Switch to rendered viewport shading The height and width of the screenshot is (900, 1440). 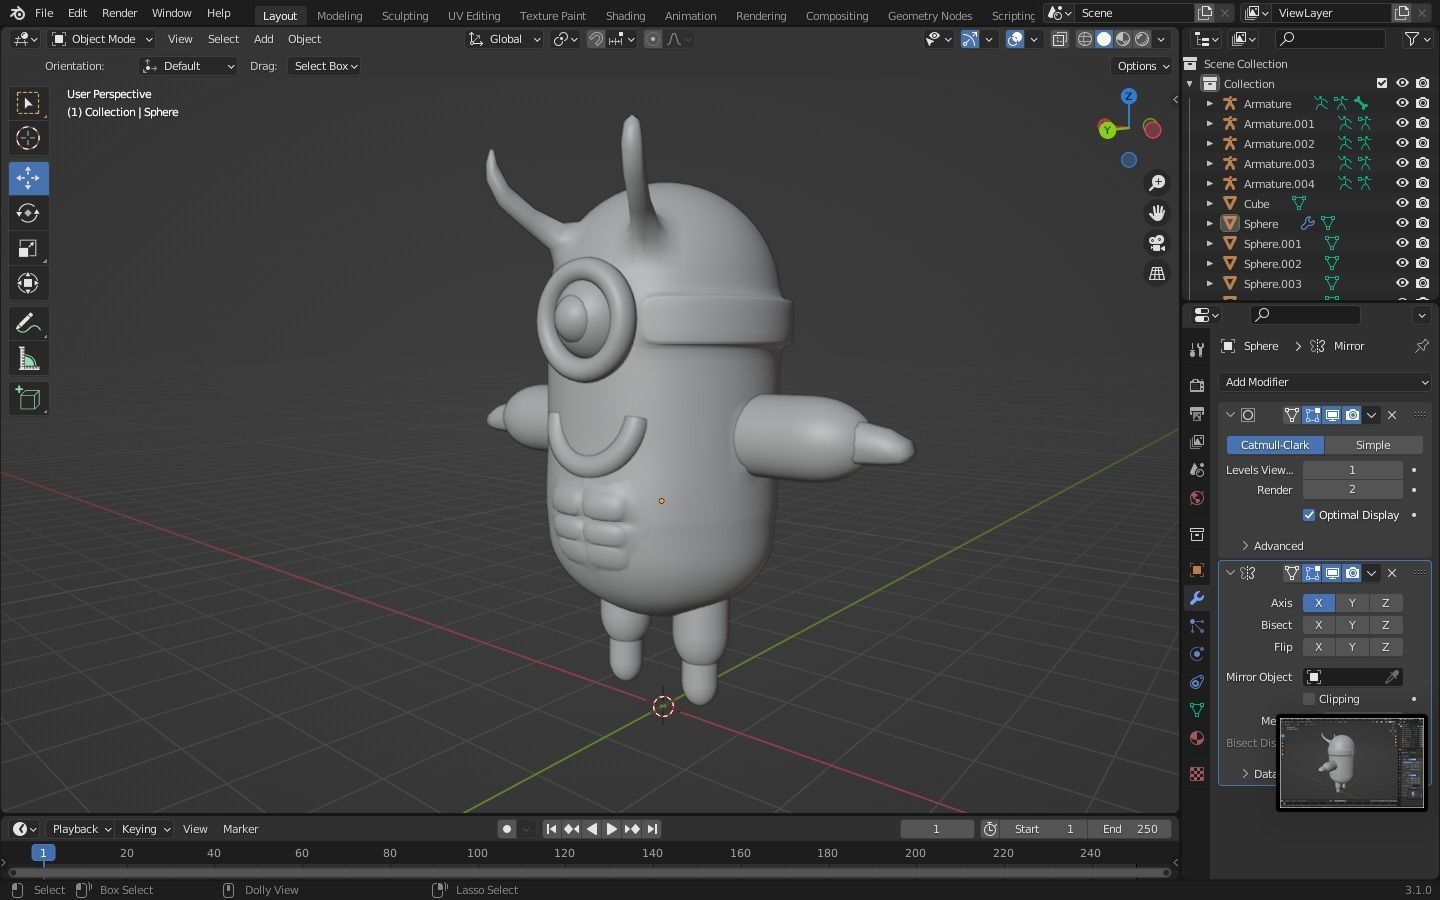(x=1142, y=39)
